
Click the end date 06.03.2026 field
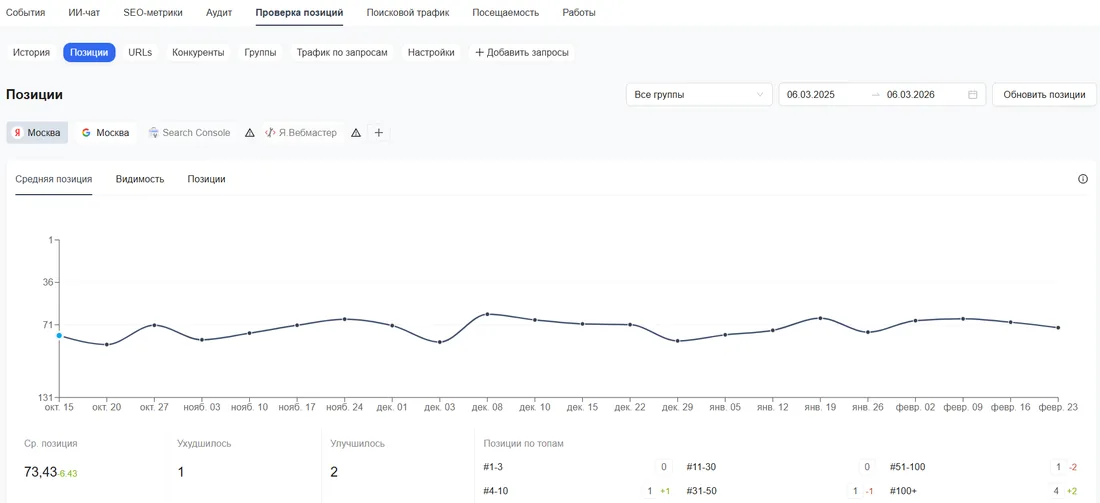click(911, 95)
